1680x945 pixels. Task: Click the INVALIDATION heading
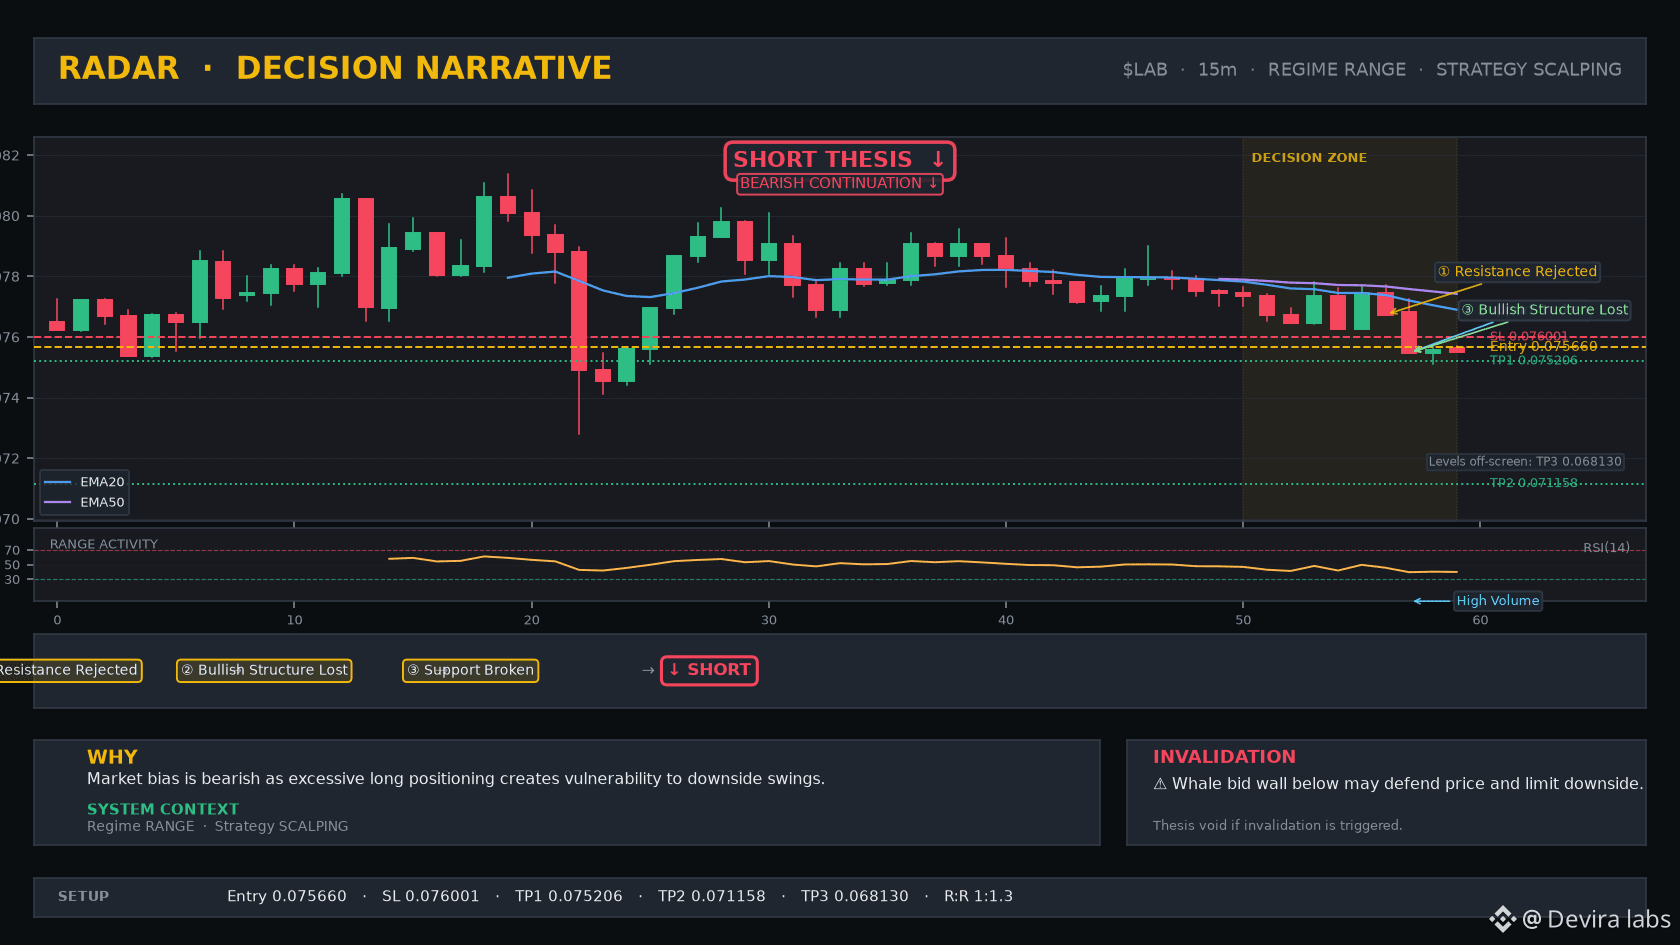(1224, 757)
